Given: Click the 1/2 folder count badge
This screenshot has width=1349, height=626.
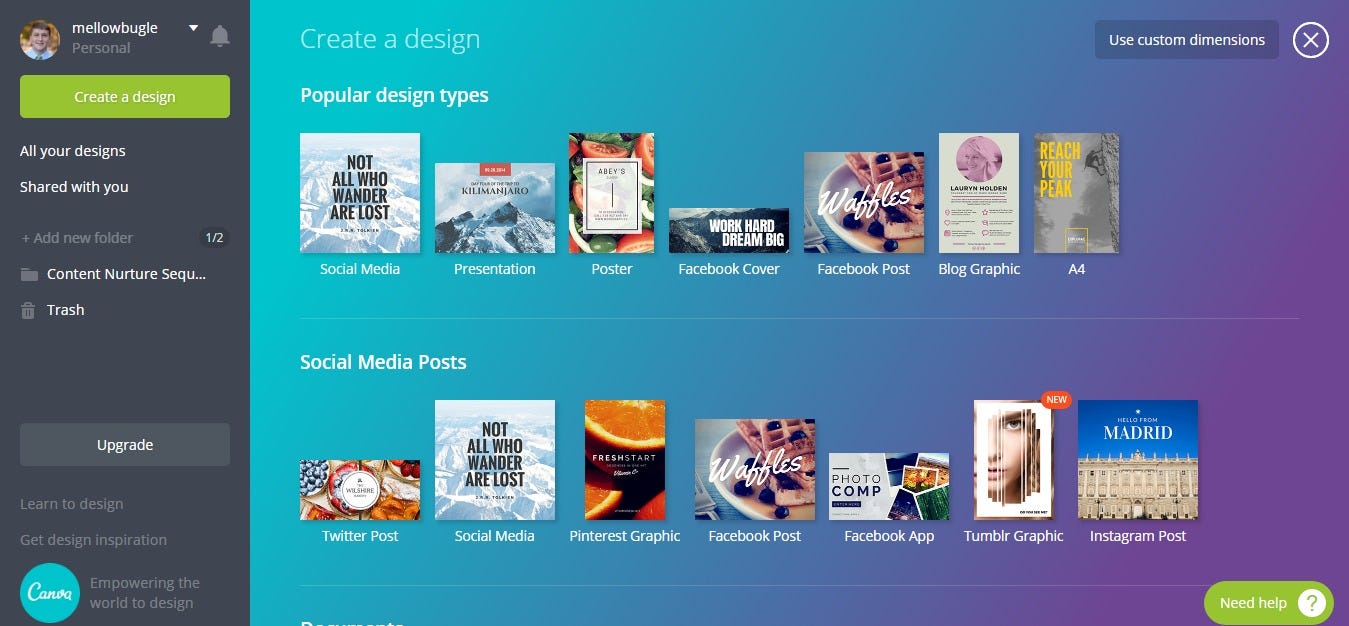Looking at the screenshot, I should (x=214, y=238).
